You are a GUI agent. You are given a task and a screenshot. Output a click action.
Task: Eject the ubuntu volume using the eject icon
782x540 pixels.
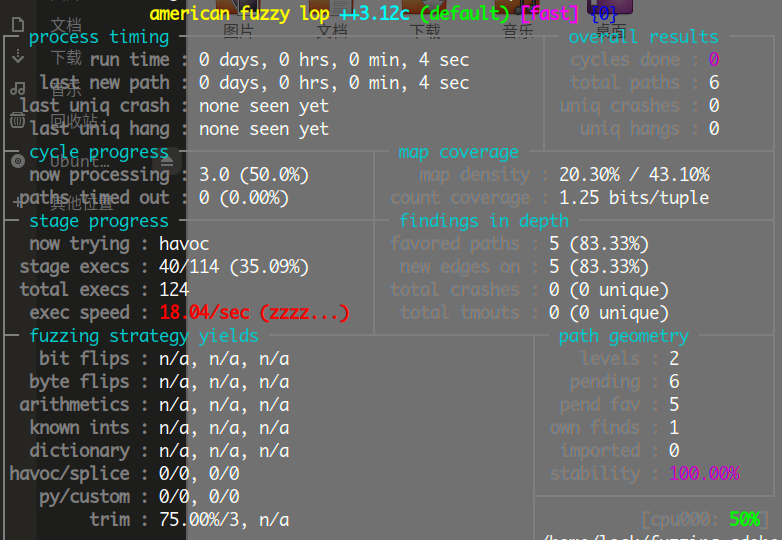pyautogui.click(x=167, y=161)
